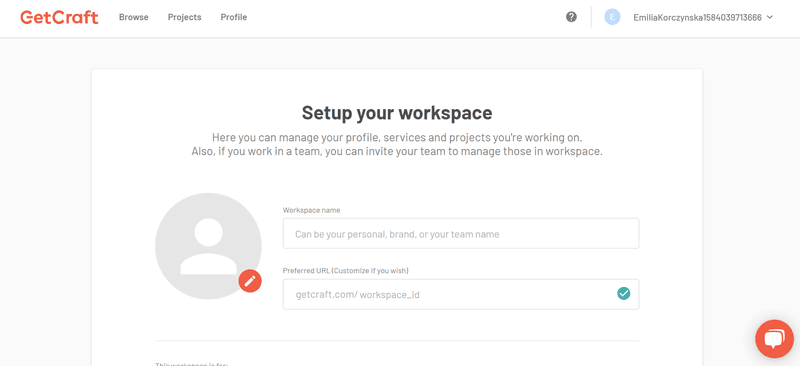The height and width of the screenshot is (366, 800).
Task: Click the green URL availability checkmark
Action: (623, 294)
